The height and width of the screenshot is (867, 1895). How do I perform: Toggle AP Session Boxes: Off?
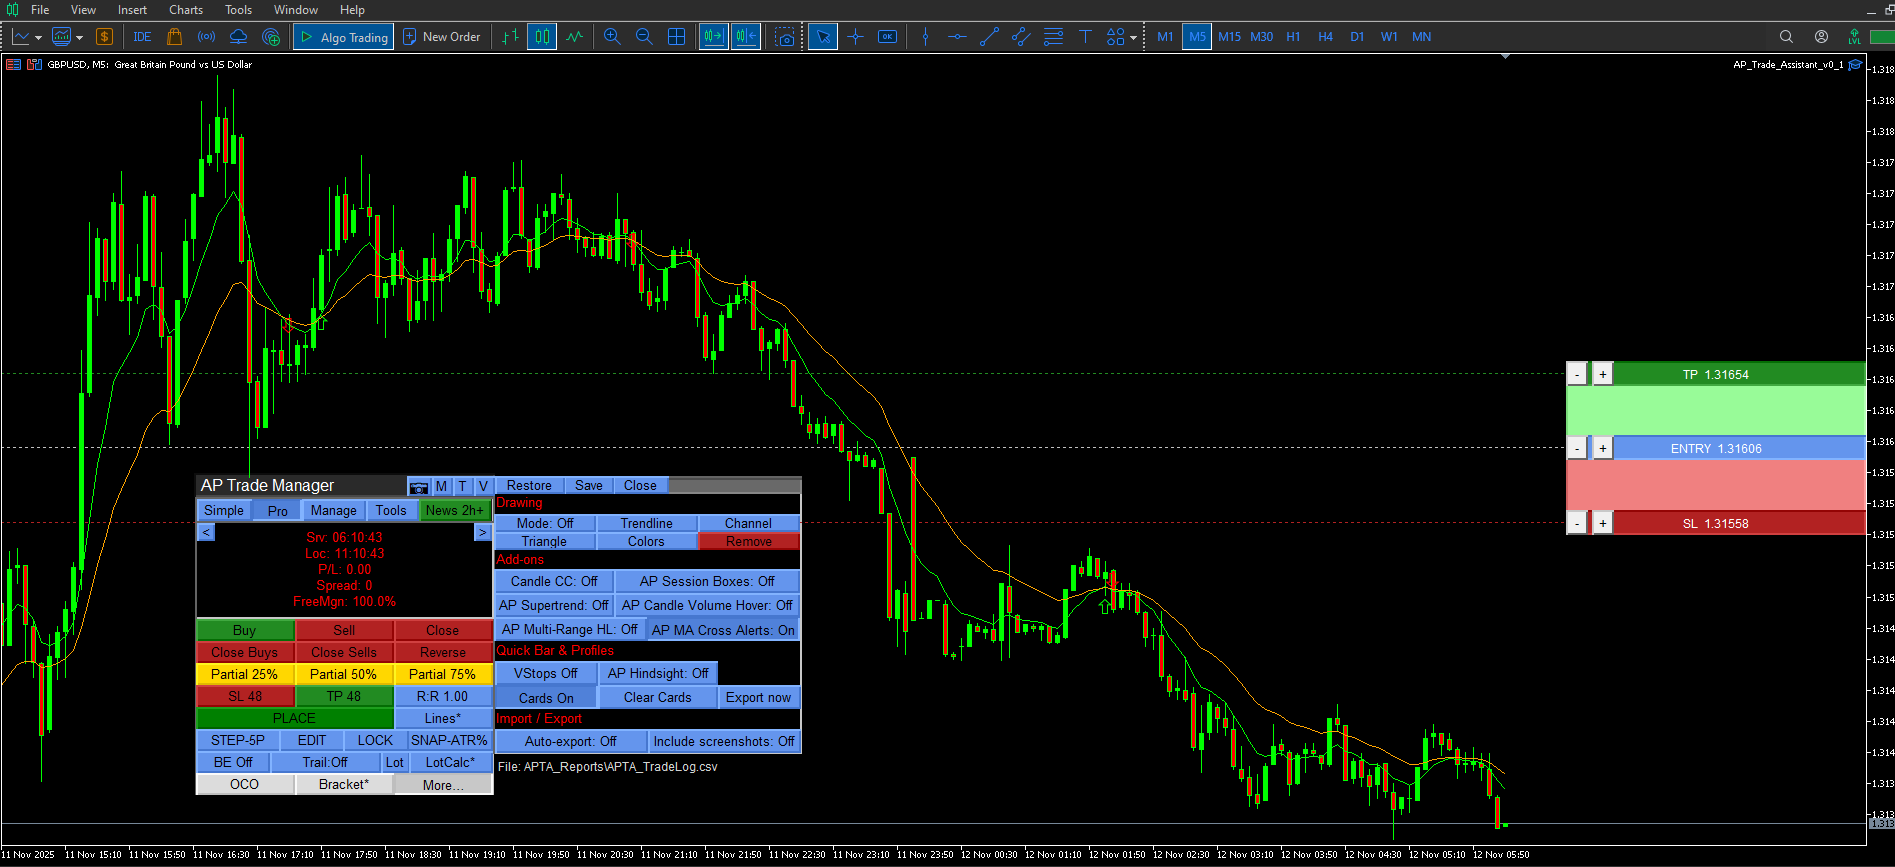(x=707, y=581)
